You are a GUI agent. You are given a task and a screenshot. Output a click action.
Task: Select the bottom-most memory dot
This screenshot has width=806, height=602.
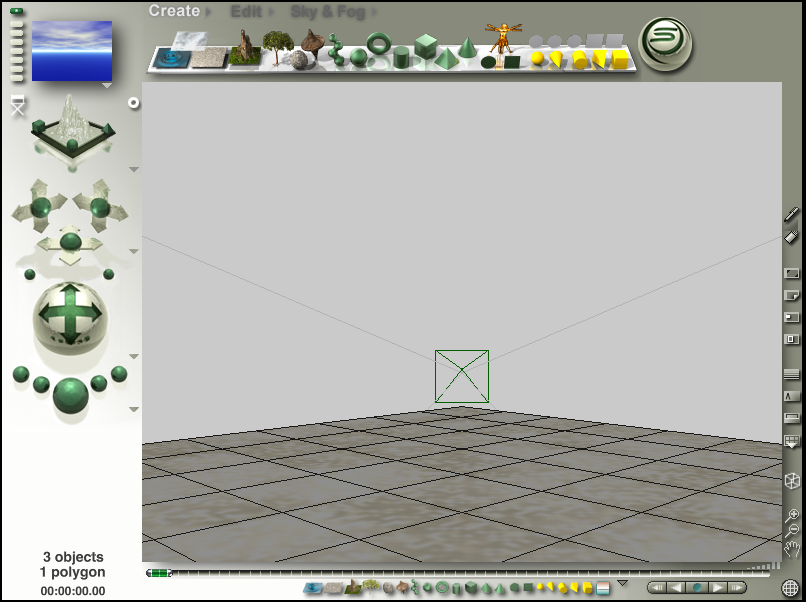(16, 78)
